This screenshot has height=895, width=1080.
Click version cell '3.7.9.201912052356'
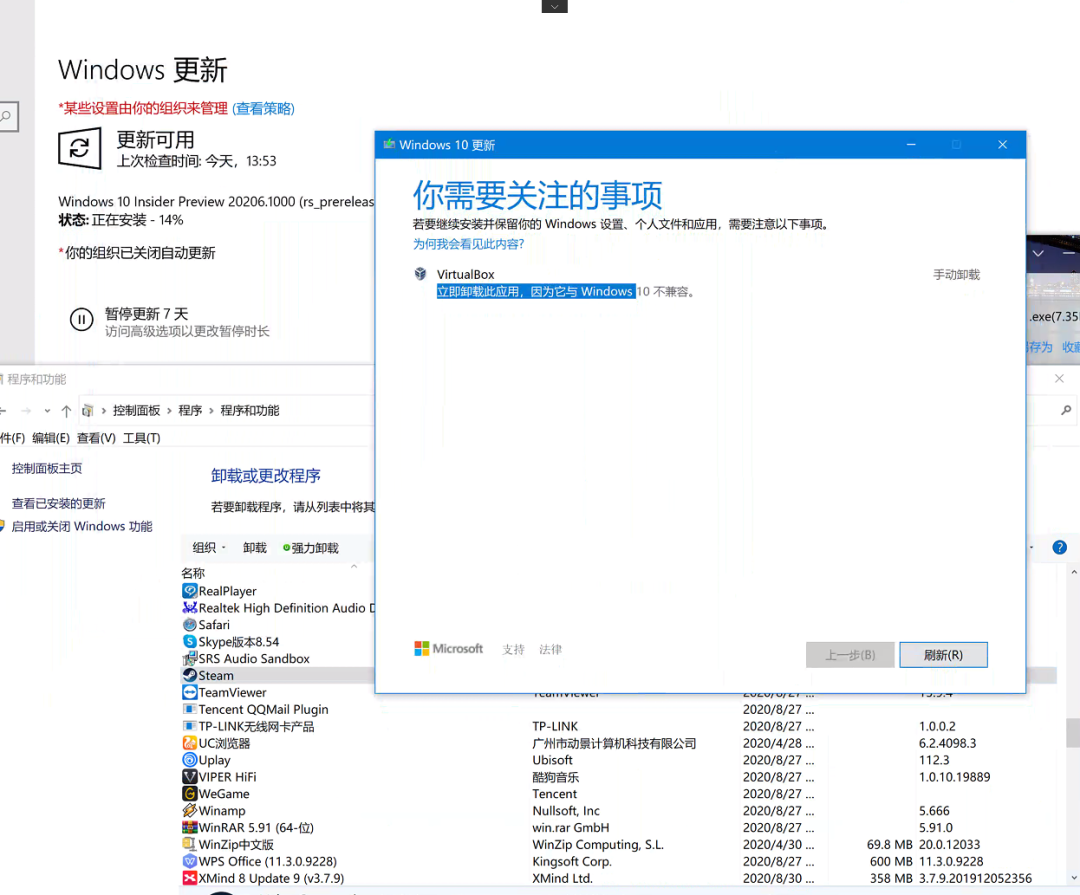(975, 878)
